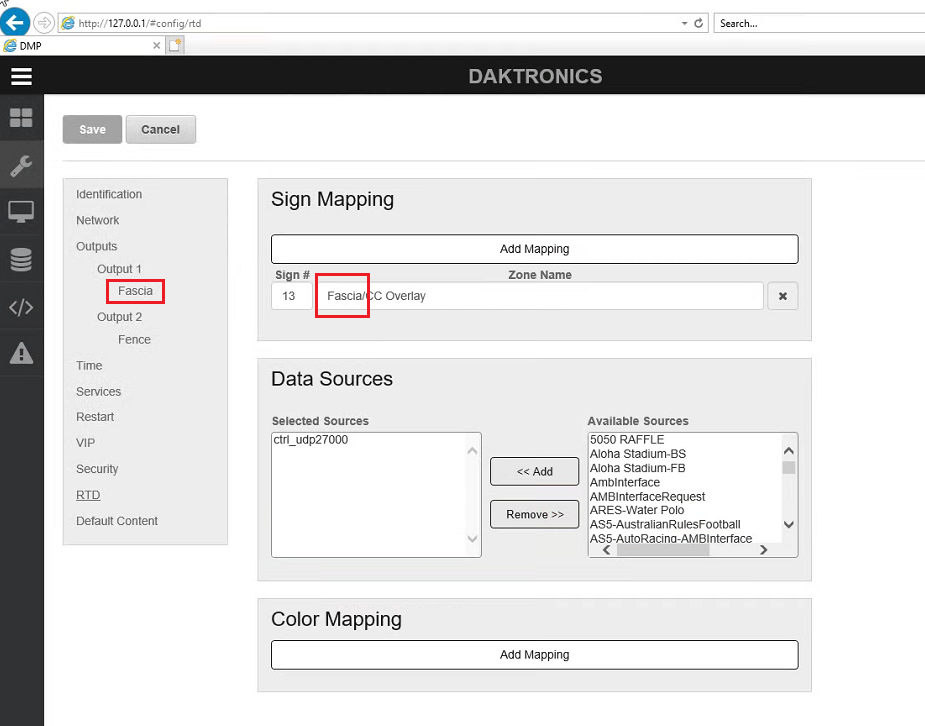Expand the address bar dropdown arrow
This screenshot has width=925, height=726.
click(684, 23)
